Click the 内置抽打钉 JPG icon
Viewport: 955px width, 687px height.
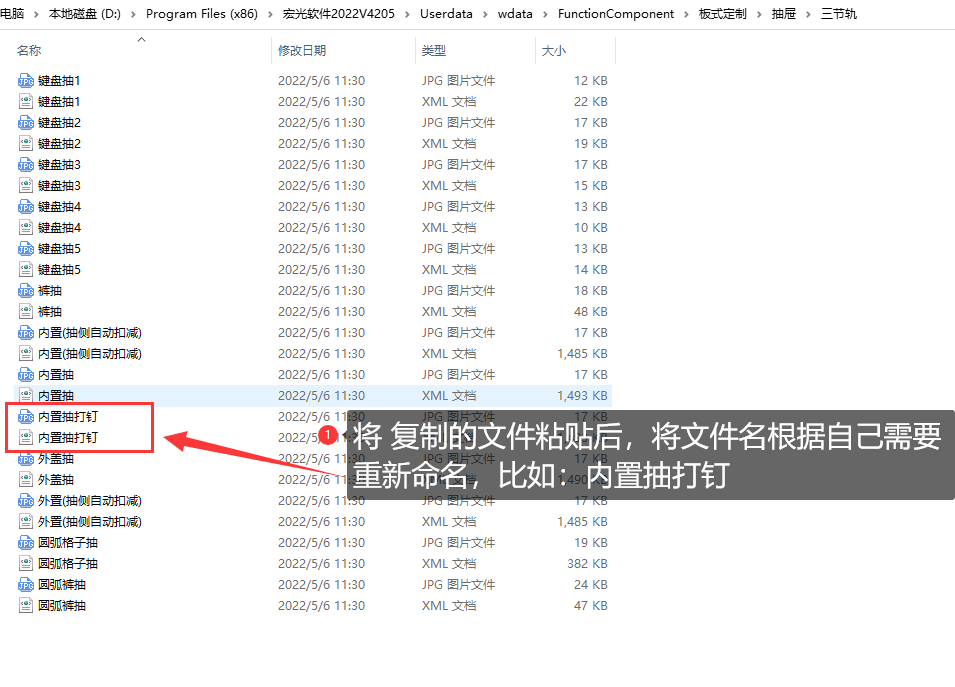click(x=26, y=417)
